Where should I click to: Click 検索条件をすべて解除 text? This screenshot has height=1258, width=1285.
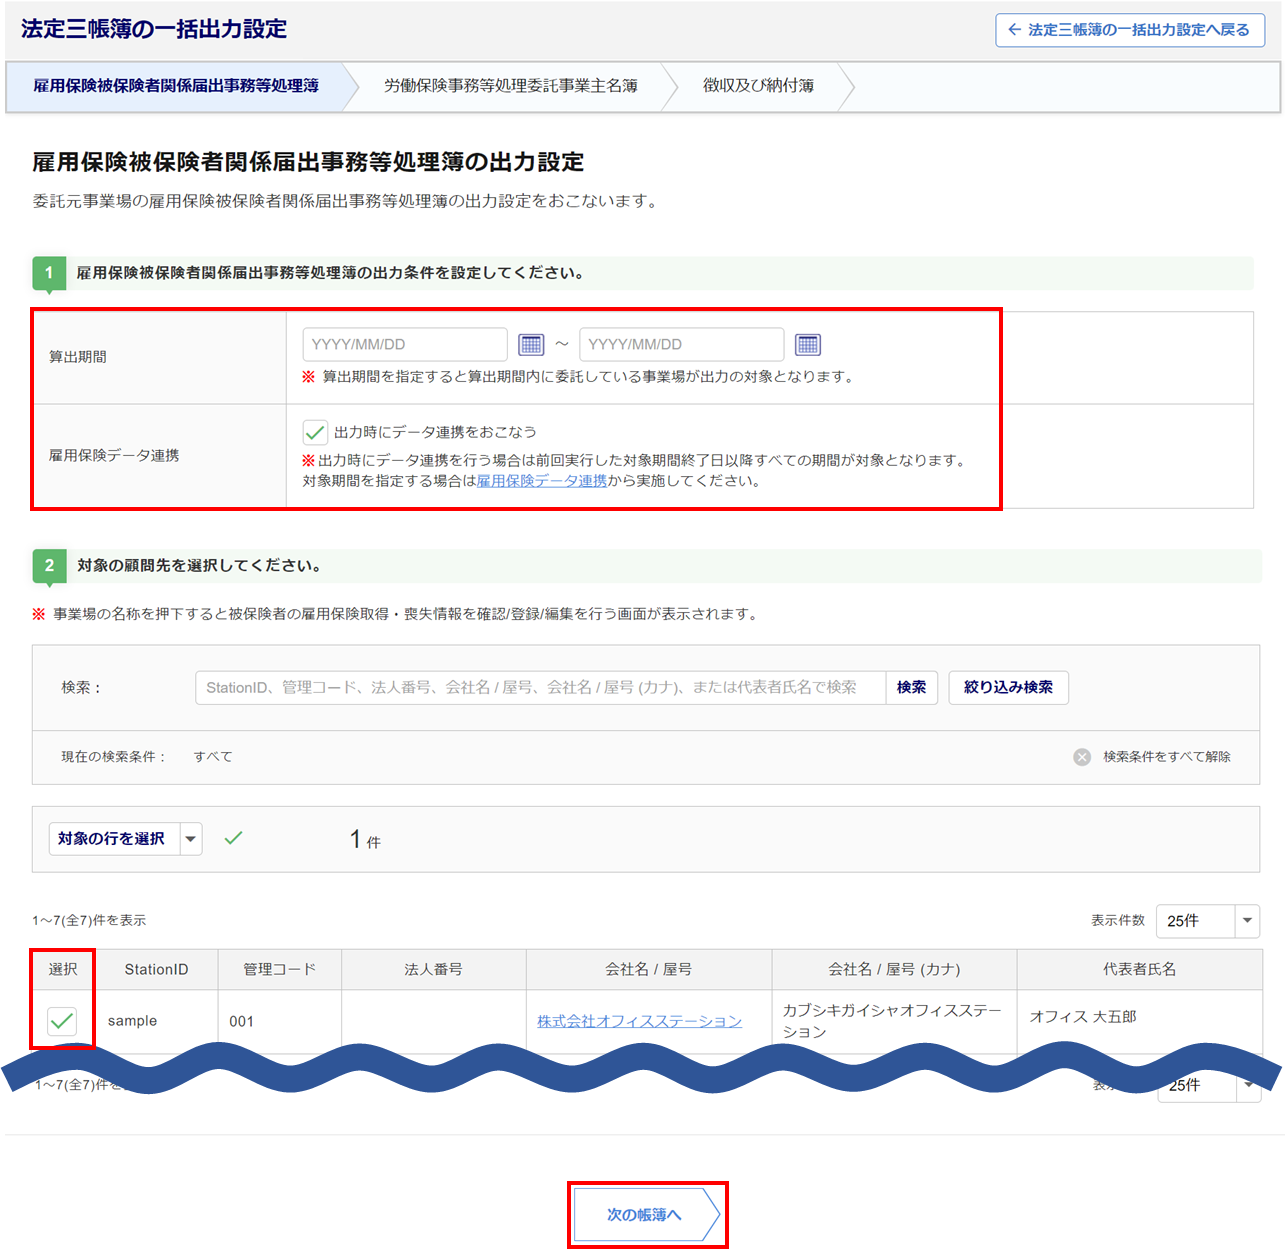[1167, 757]
